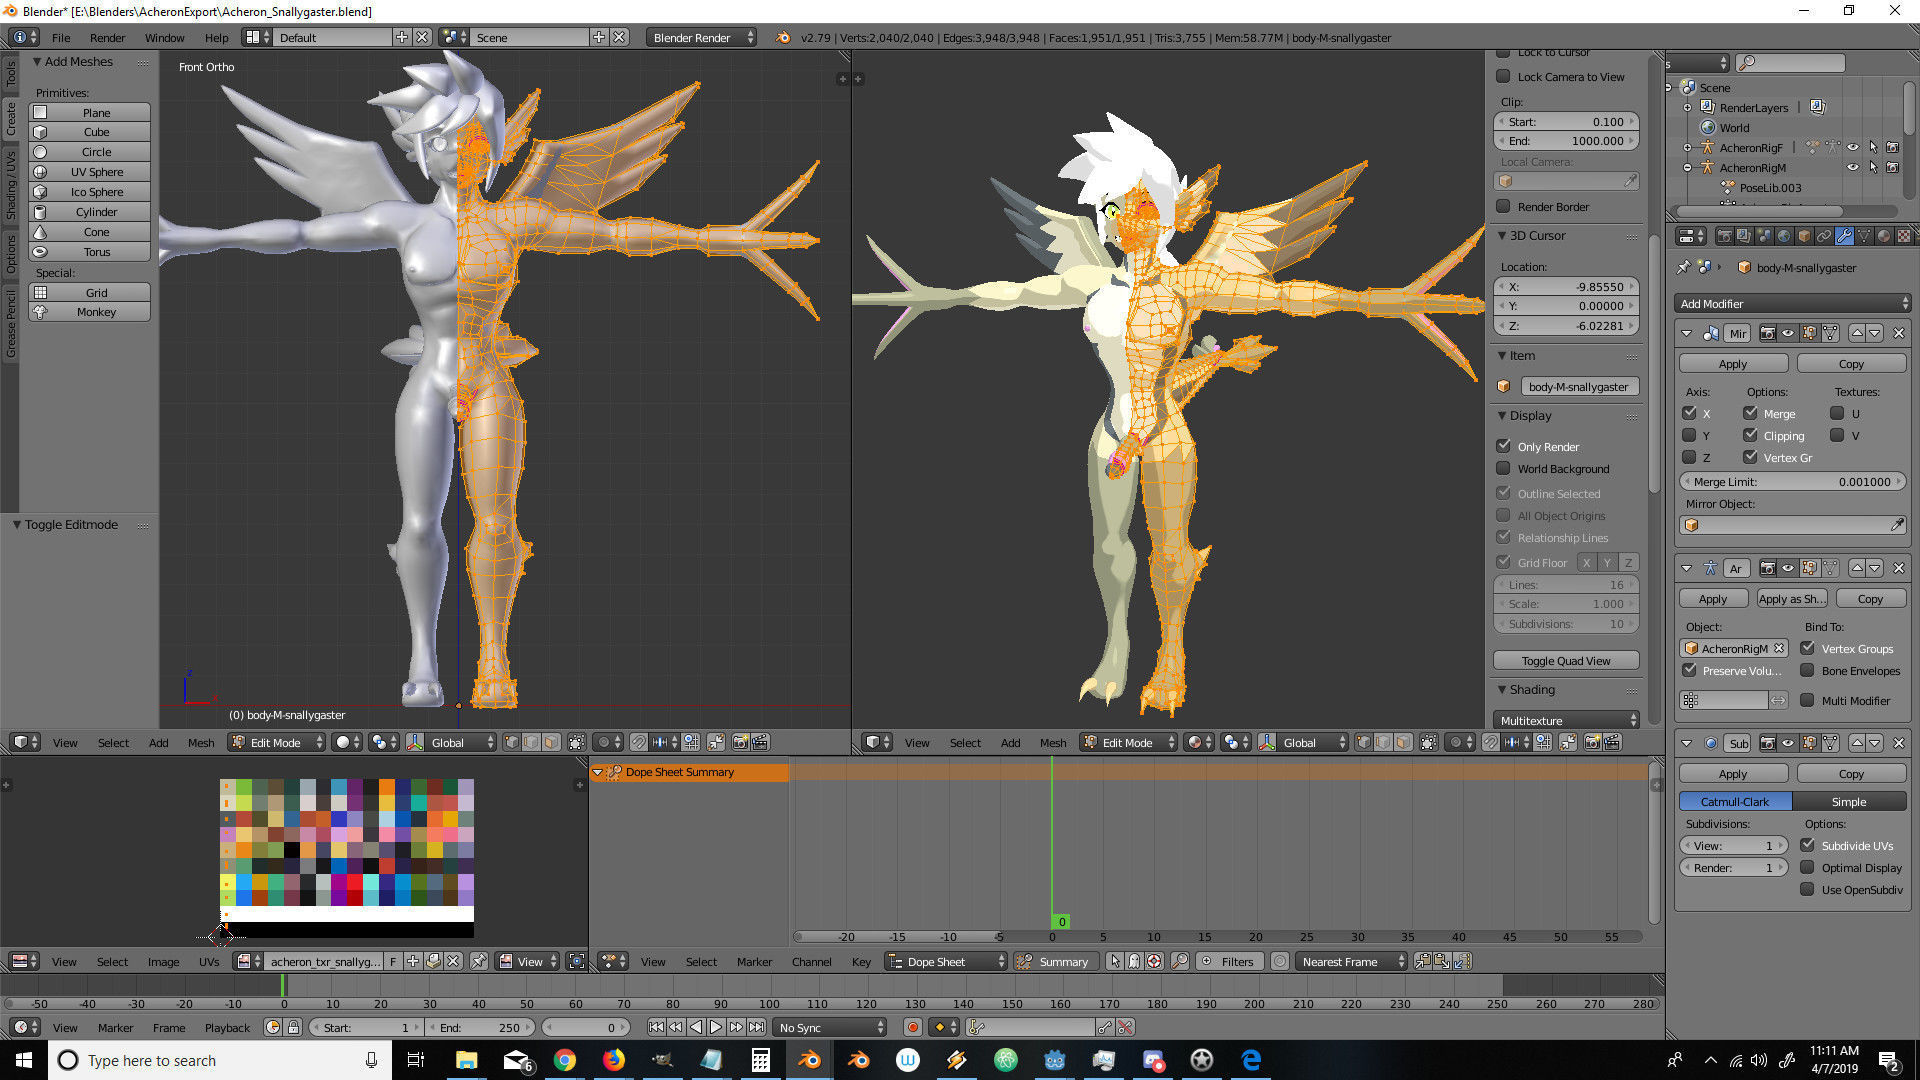The height and width of the screenshot is (1080, 1920).
Task: Open the Multitexture shading dropdown
Action: [x=1566, y=720]
